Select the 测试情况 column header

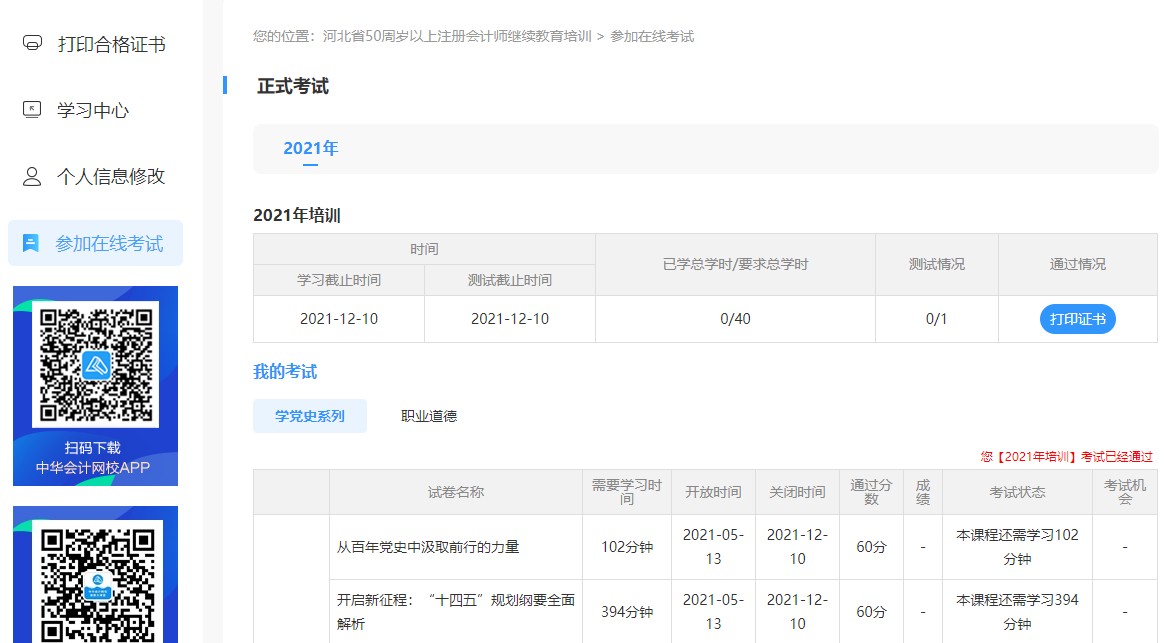[x=937, y=264]
